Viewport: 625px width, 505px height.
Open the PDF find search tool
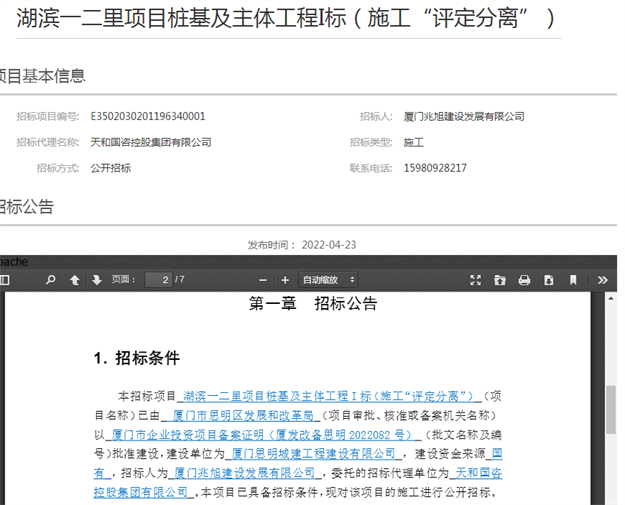[x=51, y=280]
